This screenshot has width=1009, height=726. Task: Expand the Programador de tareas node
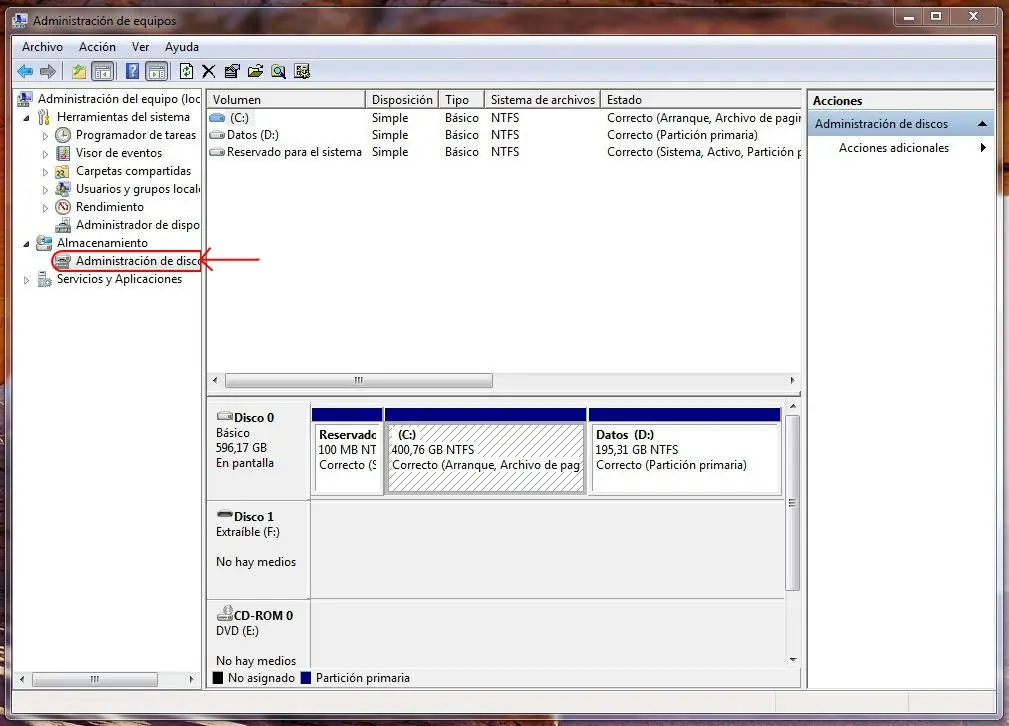click(x=45, y=135)
